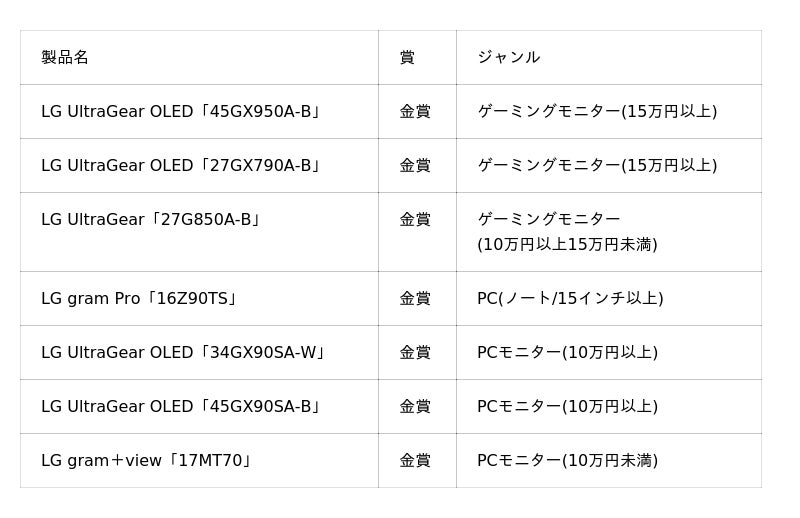Click the 賞 column header
Viewport: 800px width, 518px height.
click(407, 57)
